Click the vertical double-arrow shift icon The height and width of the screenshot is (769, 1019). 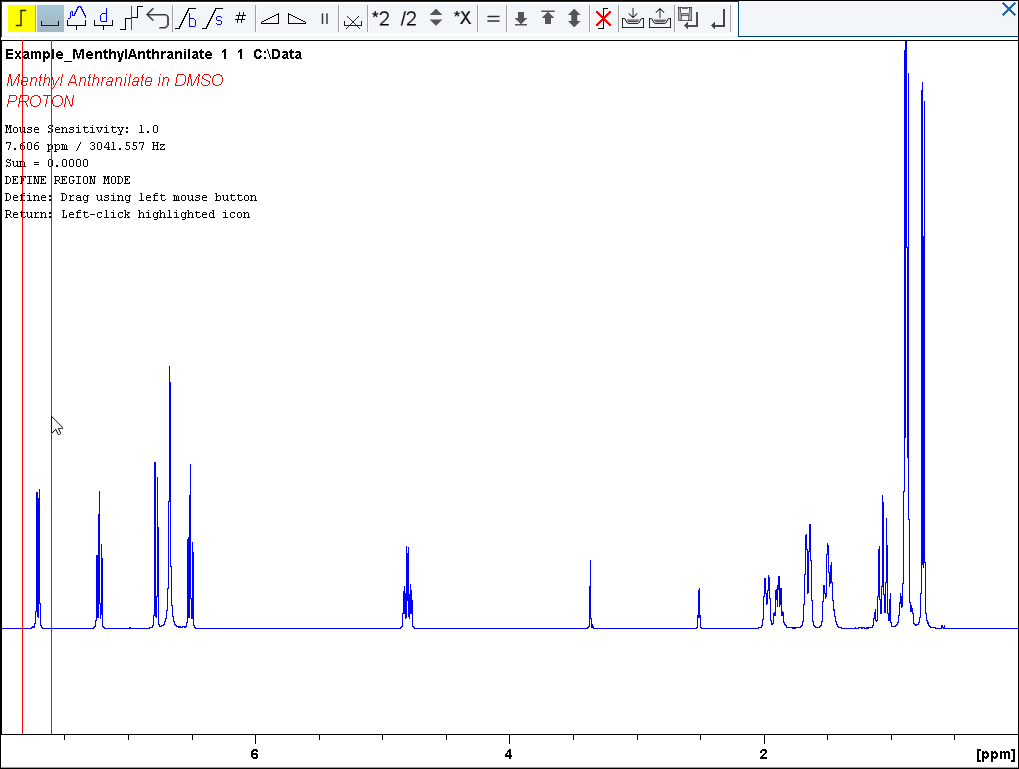[574, 18]
